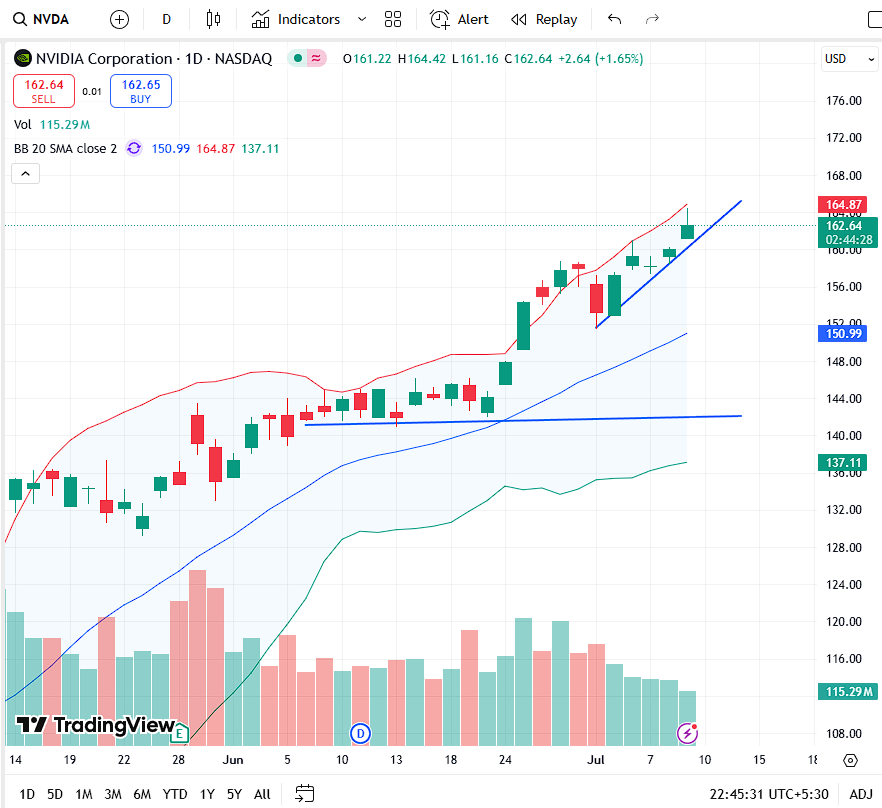Show All time range
Image resolution: width=882 pixels, height=808 pixels.
pyautogui.click(x=262, y=794)
